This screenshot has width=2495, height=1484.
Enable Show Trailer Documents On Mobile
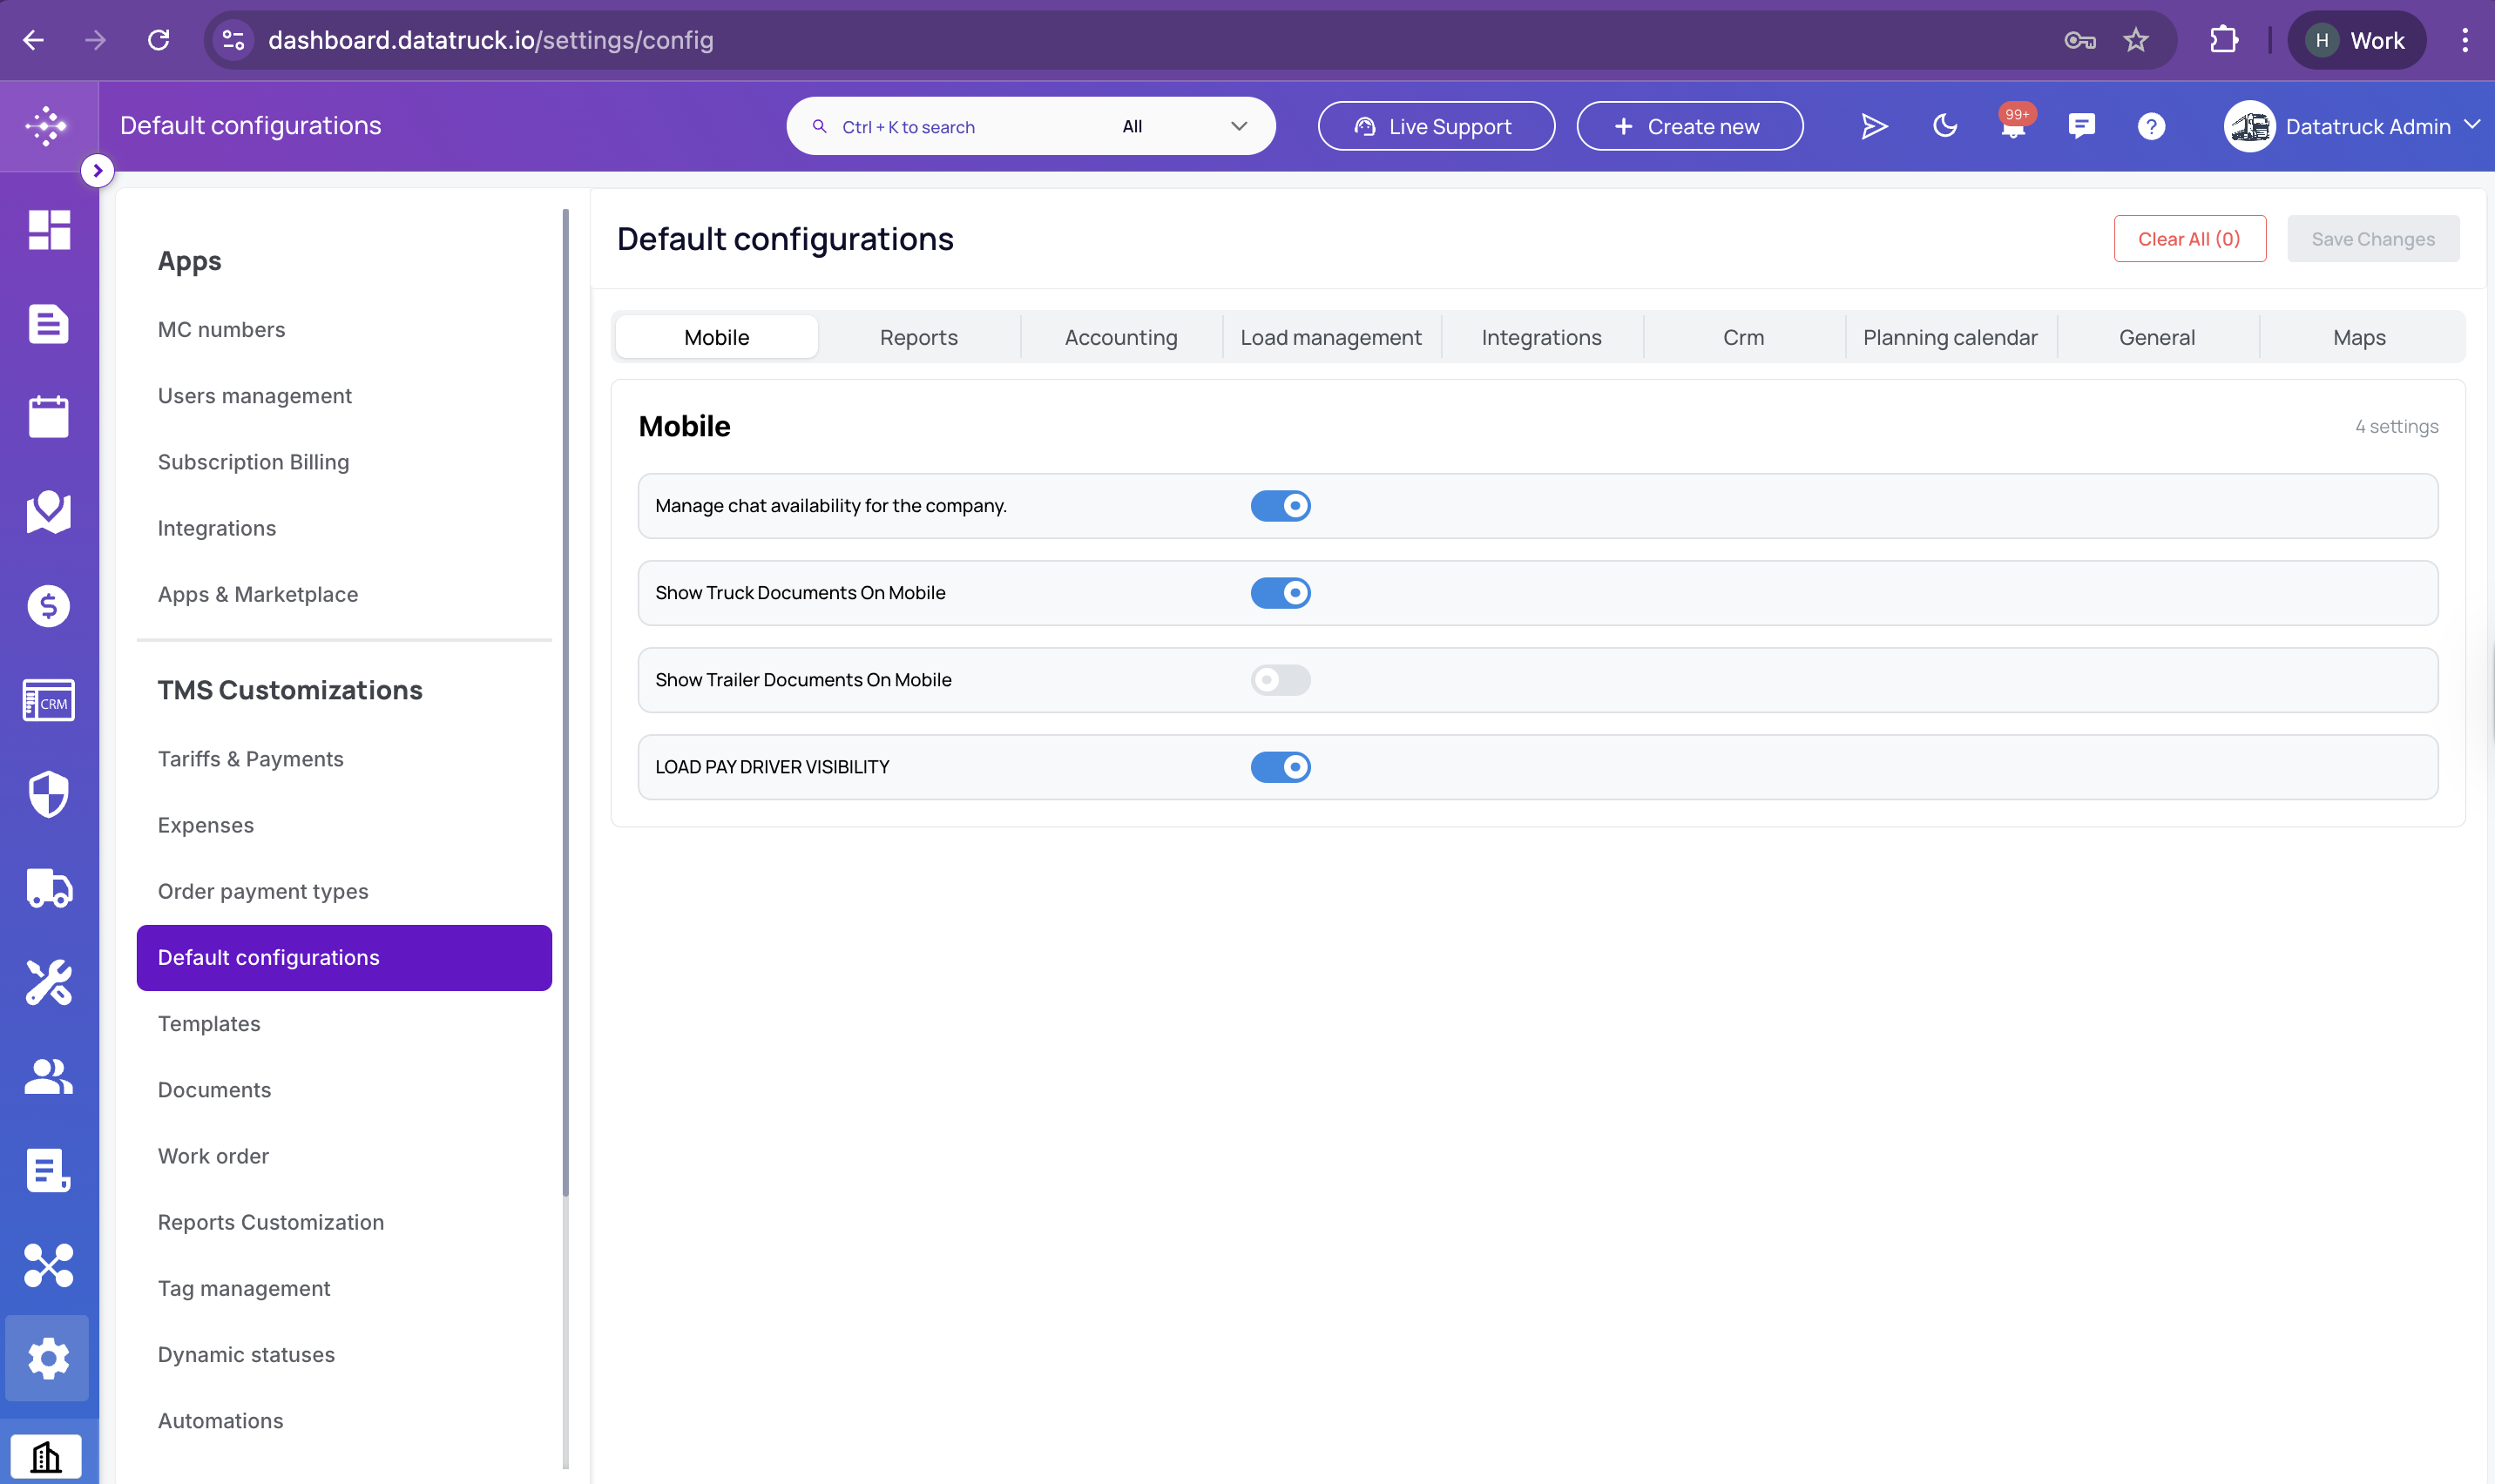(1280, 680)
